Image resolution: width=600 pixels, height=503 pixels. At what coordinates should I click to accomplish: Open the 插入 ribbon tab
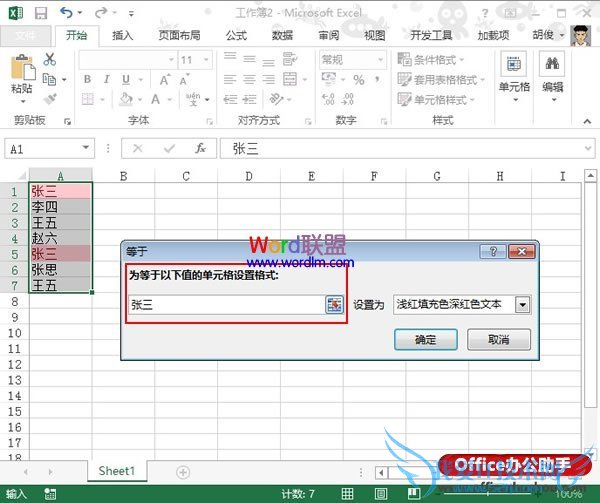pos(122,36)
